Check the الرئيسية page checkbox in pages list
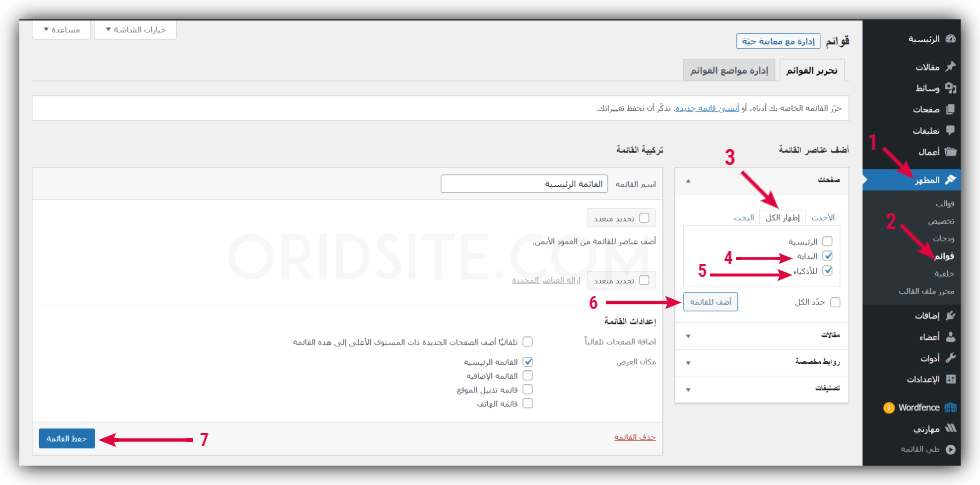980x485 pixels. [828, 241]
